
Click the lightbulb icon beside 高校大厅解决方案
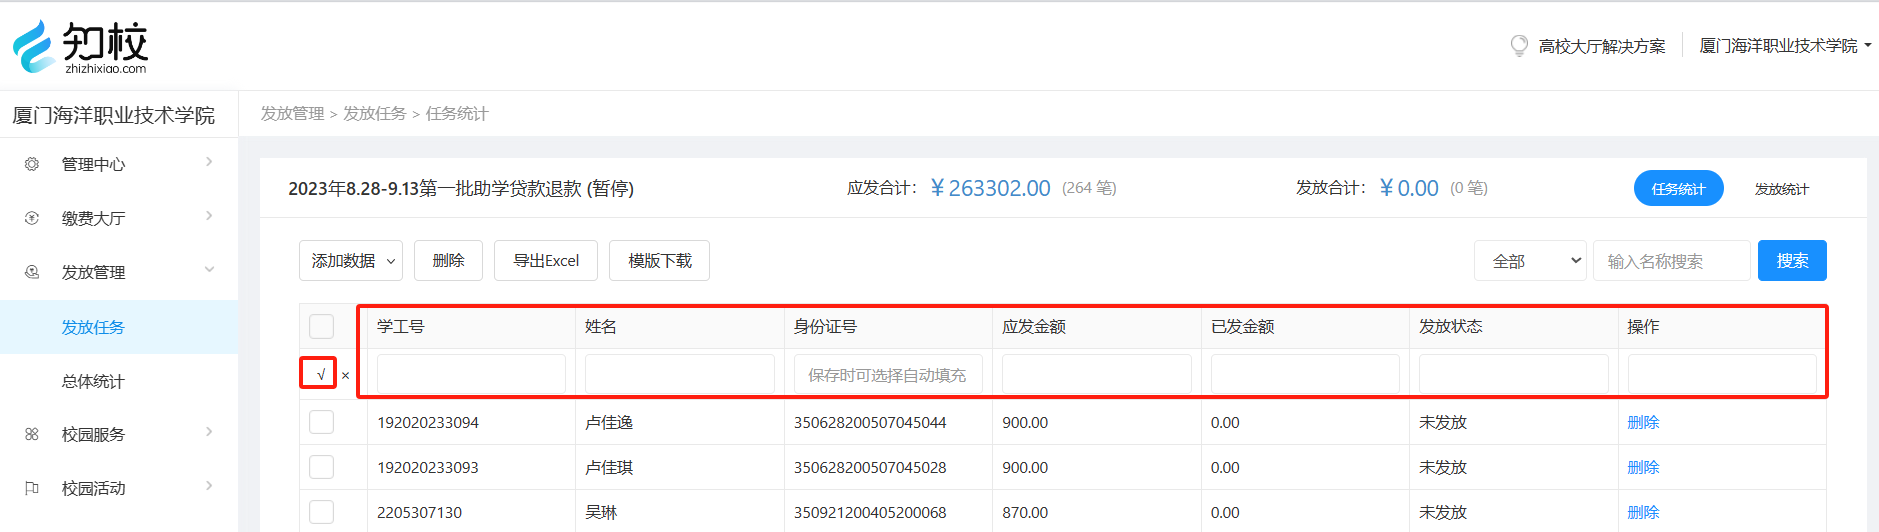point(1519,46)
